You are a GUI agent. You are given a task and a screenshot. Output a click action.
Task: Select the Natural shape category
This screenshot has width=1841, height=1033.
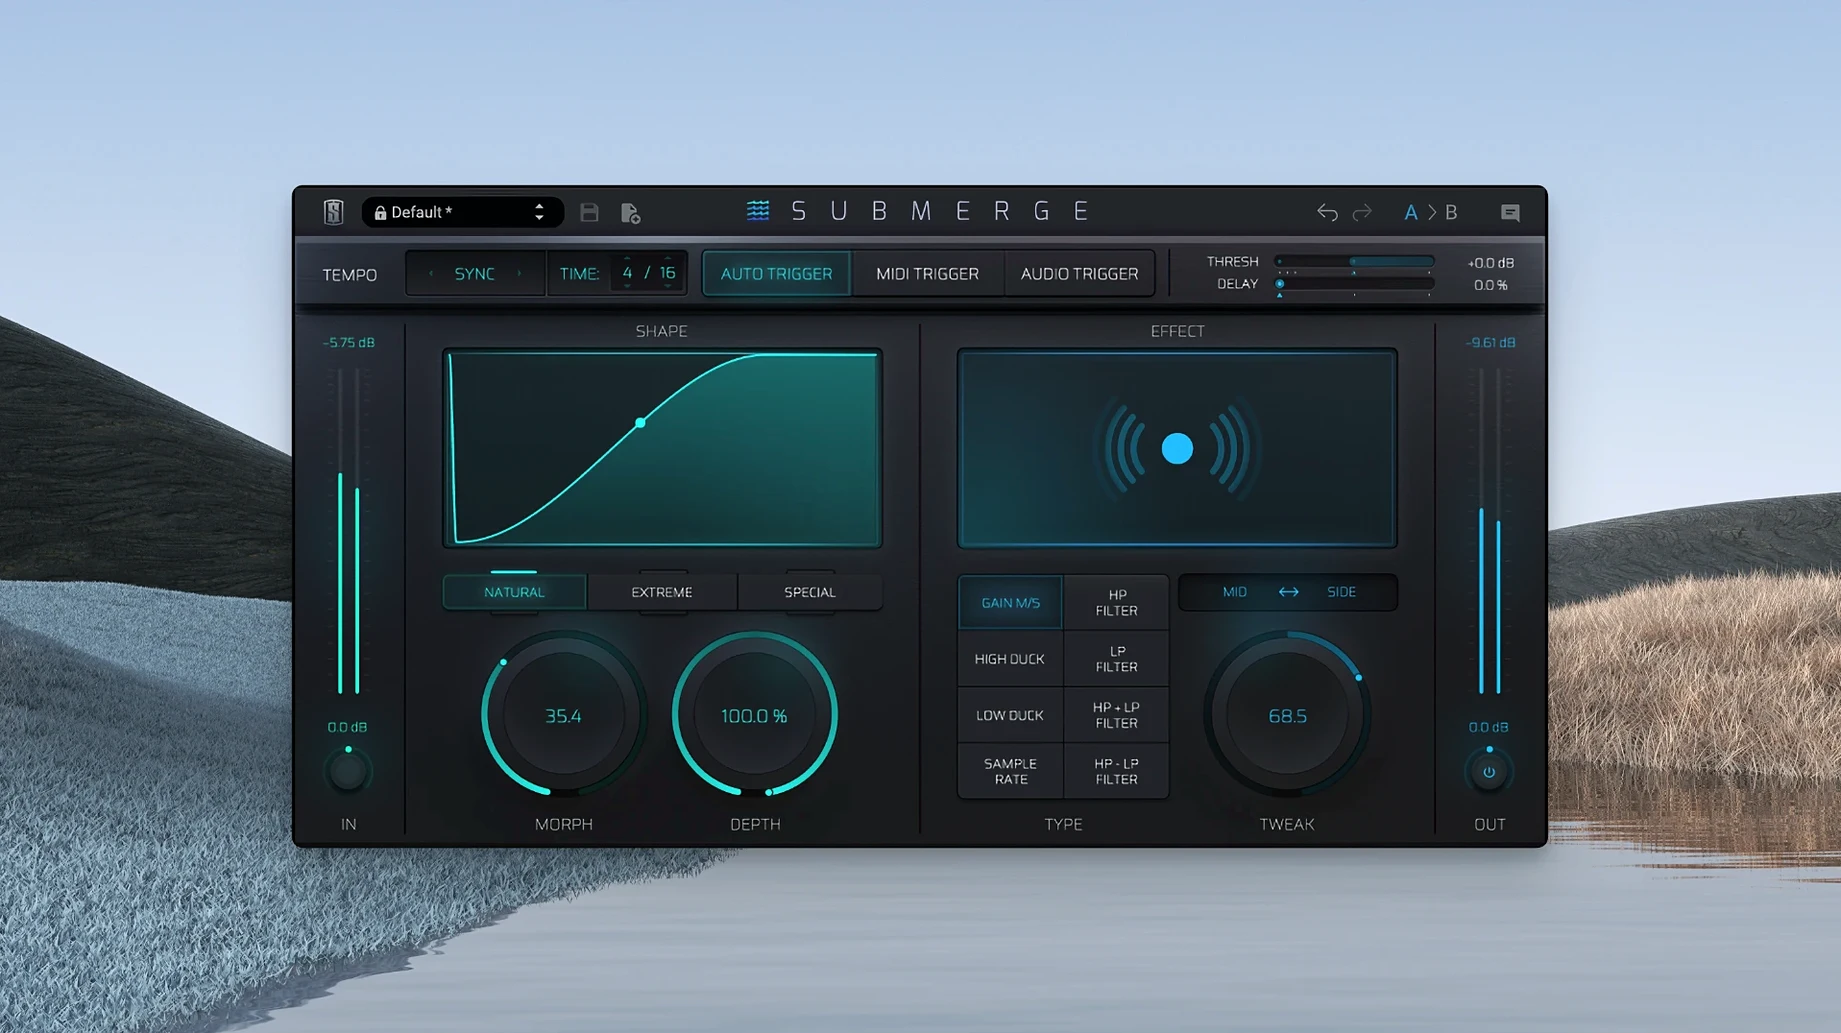click(x=514, y=592)
